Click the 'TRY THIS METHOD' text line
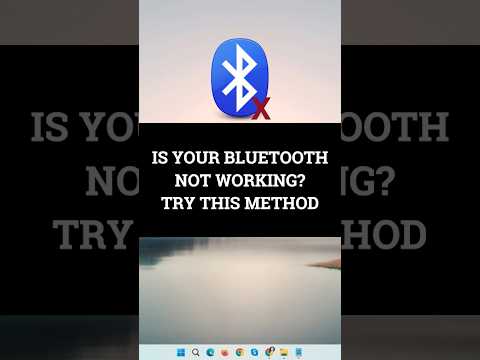This screenshot has height=360, width=480. [240, 203]
